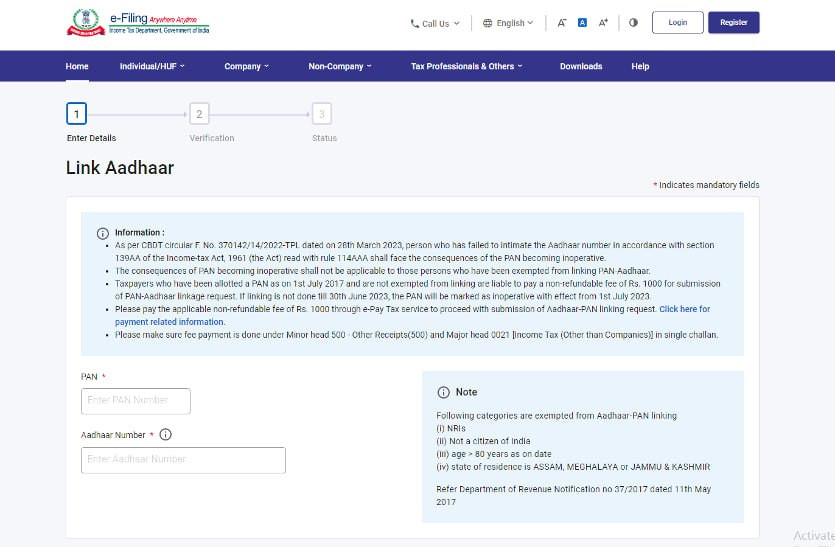Viewport: 835px width, 547px height.
Task: Click the Link Aadhaar heading
Action: (120, 168)
